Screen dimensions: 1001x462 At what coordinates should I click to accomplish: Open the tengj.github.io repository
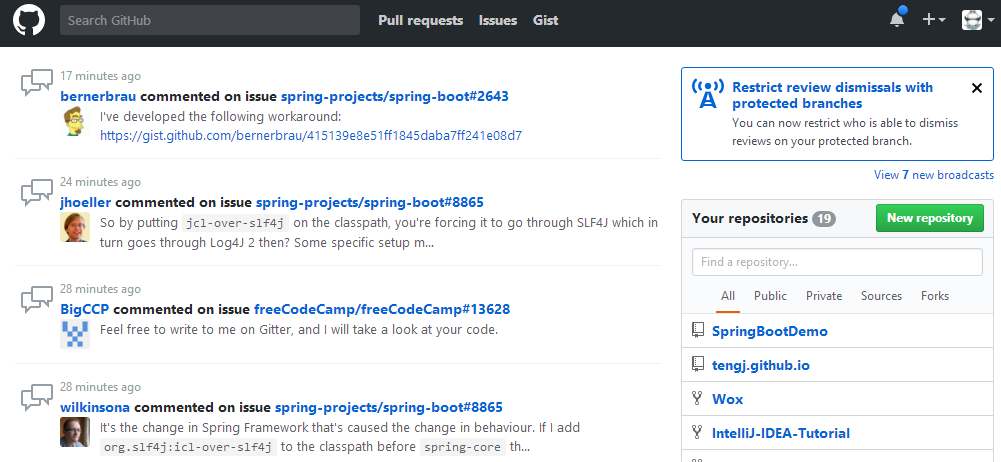[x=761, y=366]
